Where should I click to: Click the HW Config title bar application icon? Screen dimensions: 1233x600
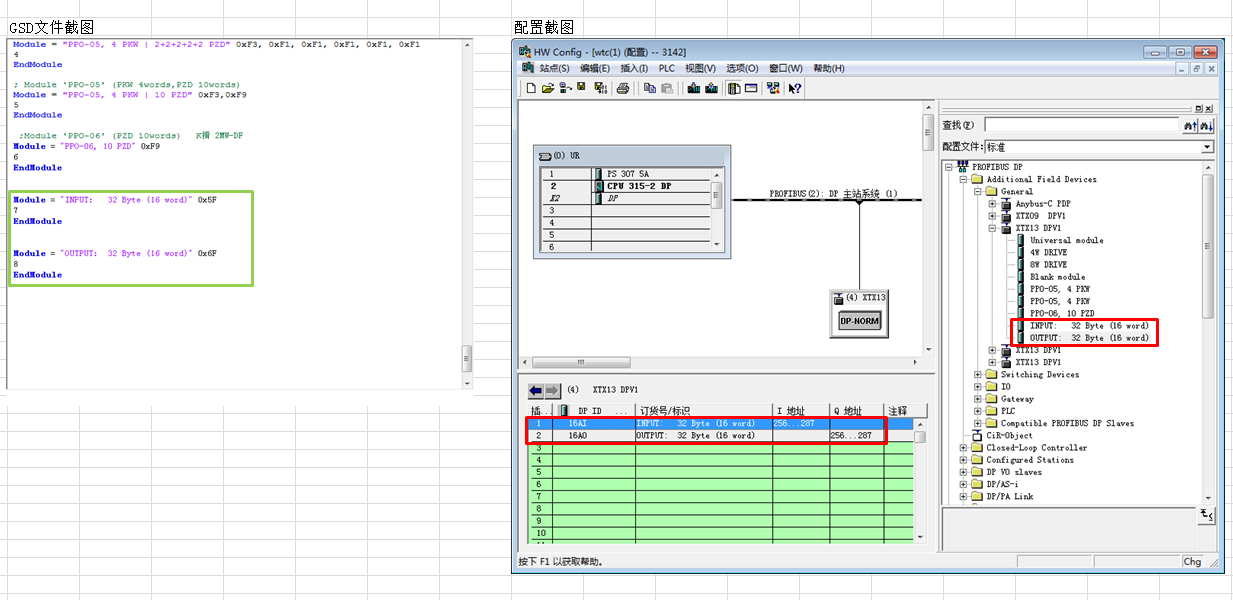(x=525, y=52)
